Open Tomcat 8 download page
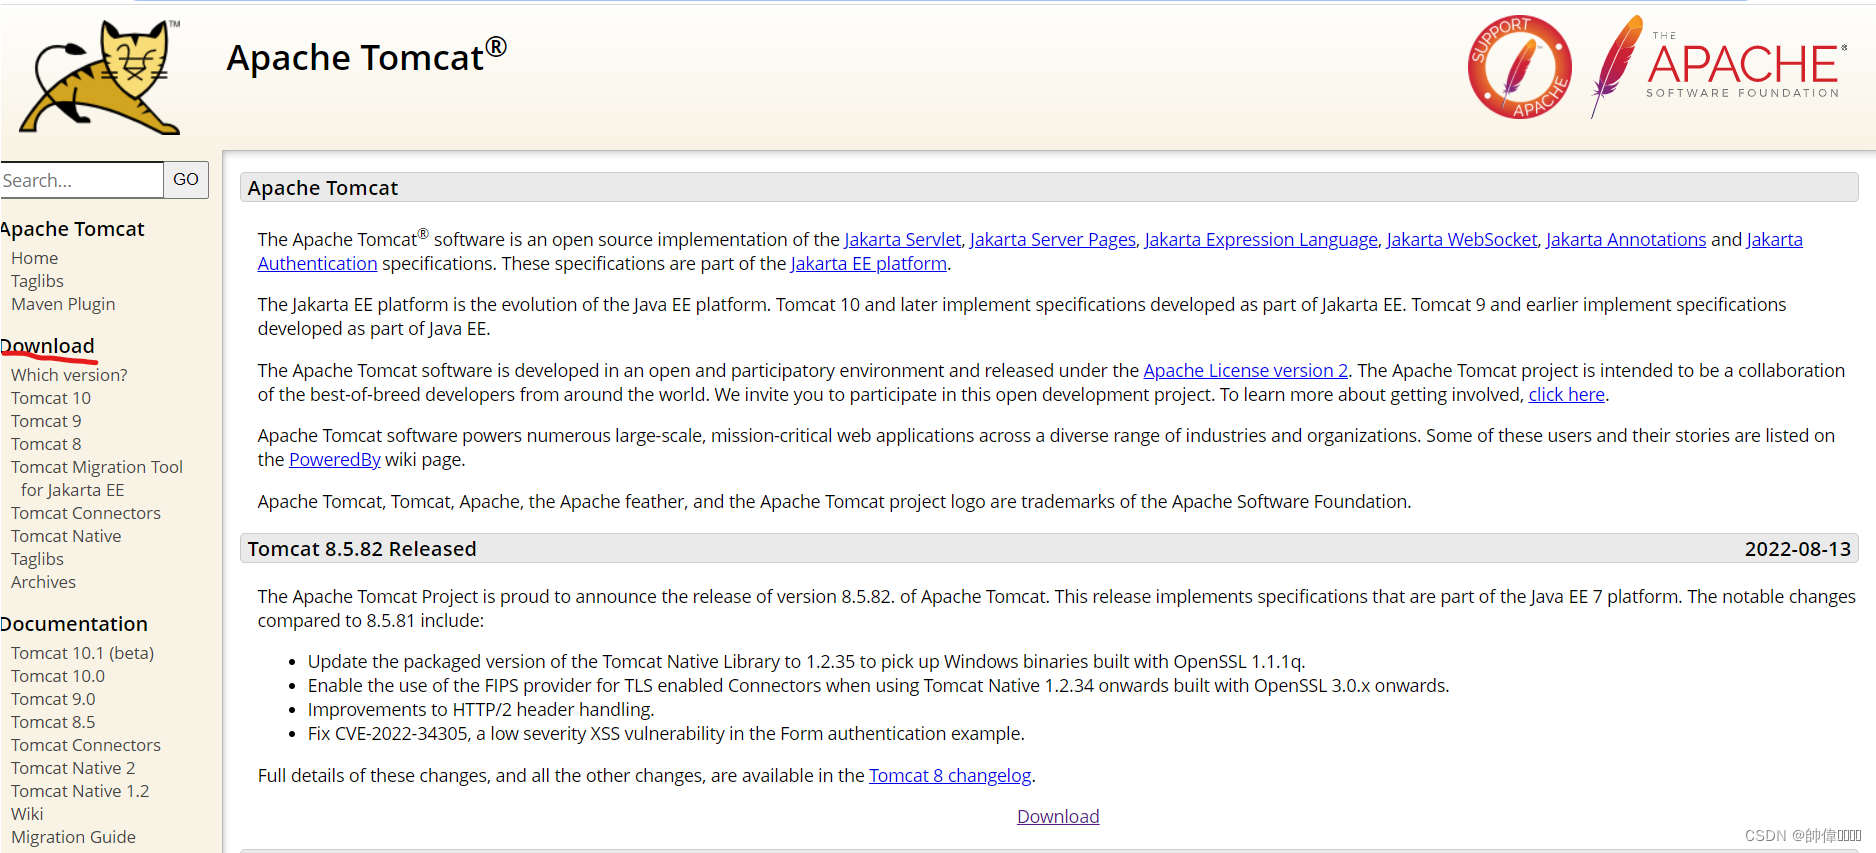Screen dimensions: 1876x853 tap(46, 444)
